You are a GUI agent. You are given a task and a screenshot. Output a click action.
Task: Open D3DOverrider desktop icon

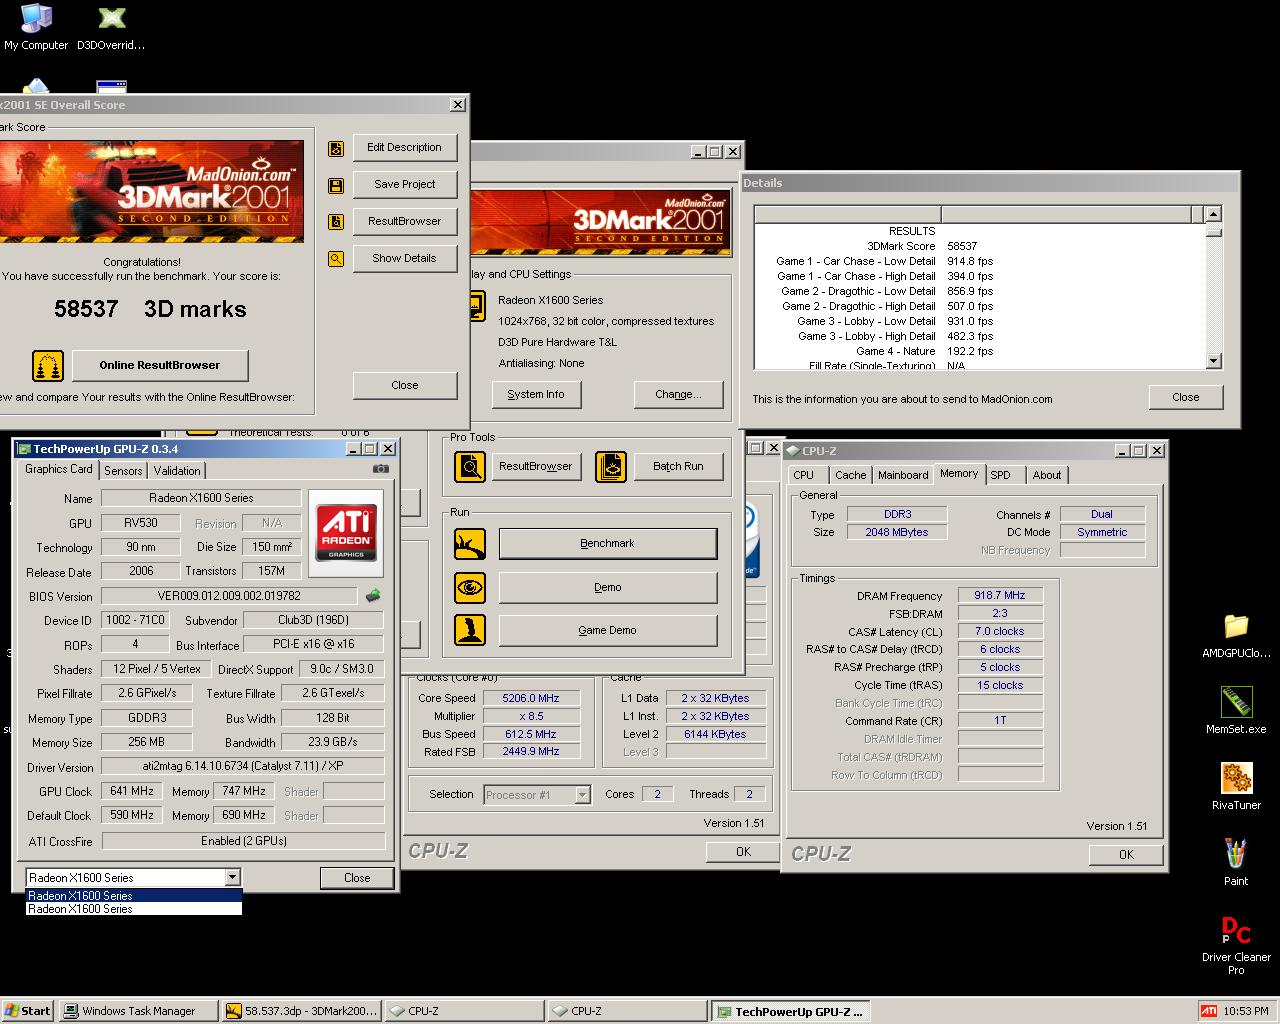(x=111, y=27)
